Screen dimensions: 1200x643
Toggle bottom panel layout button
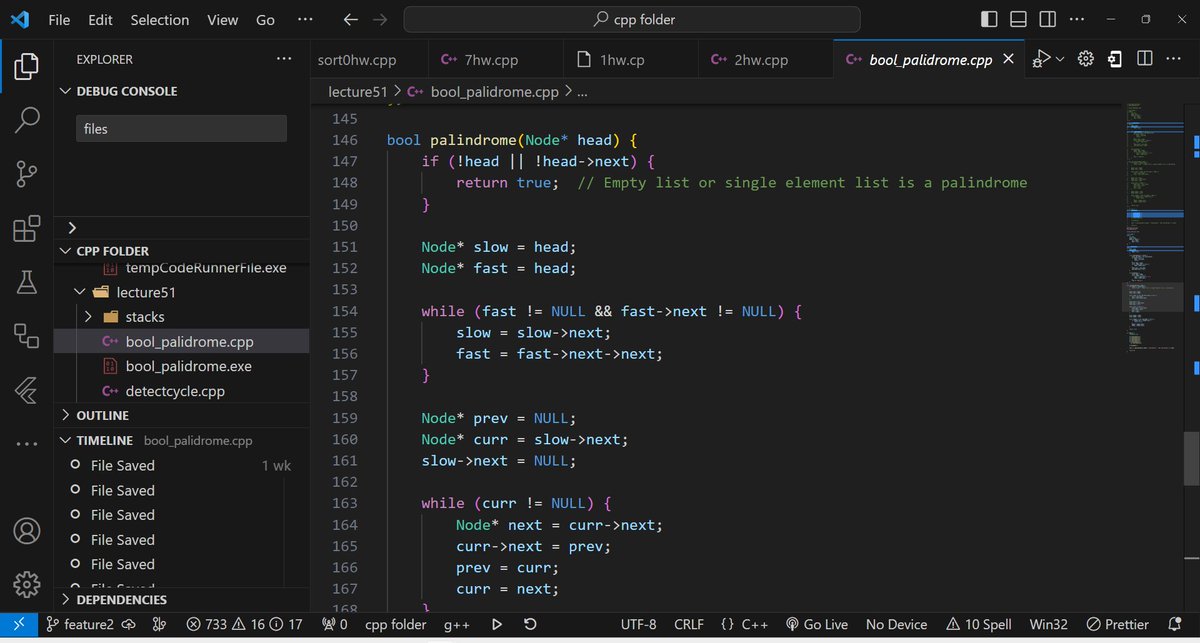pos(1018,19)
